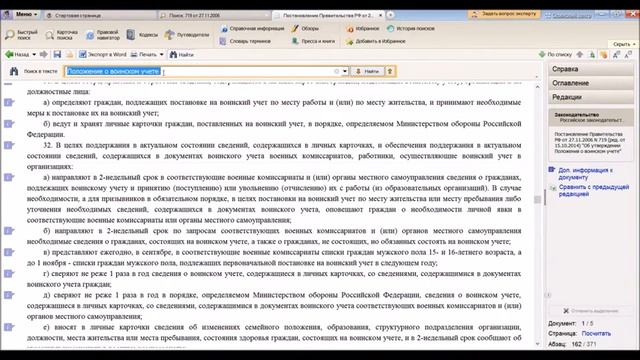Open Обзоры reviews
640x360 pixels.
pos(305,29)
